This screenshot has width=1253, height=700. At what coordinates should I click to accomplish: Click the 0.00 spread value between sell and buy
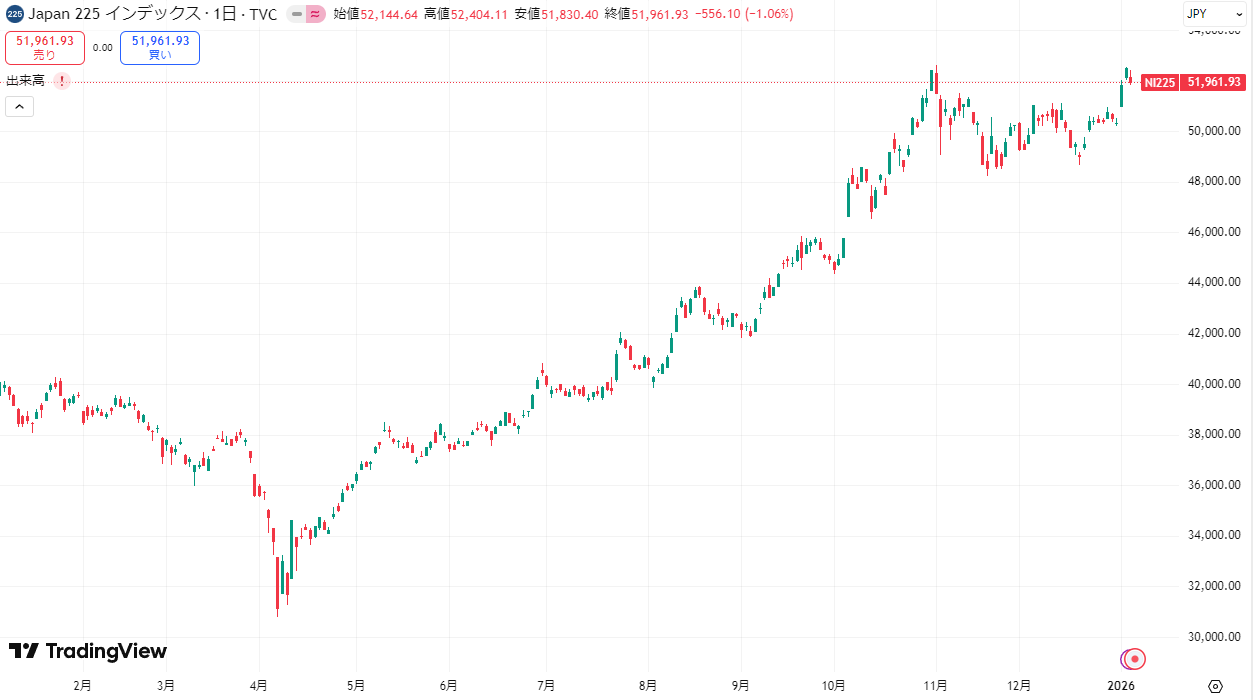pyautogui.click(x=102, y=47)
